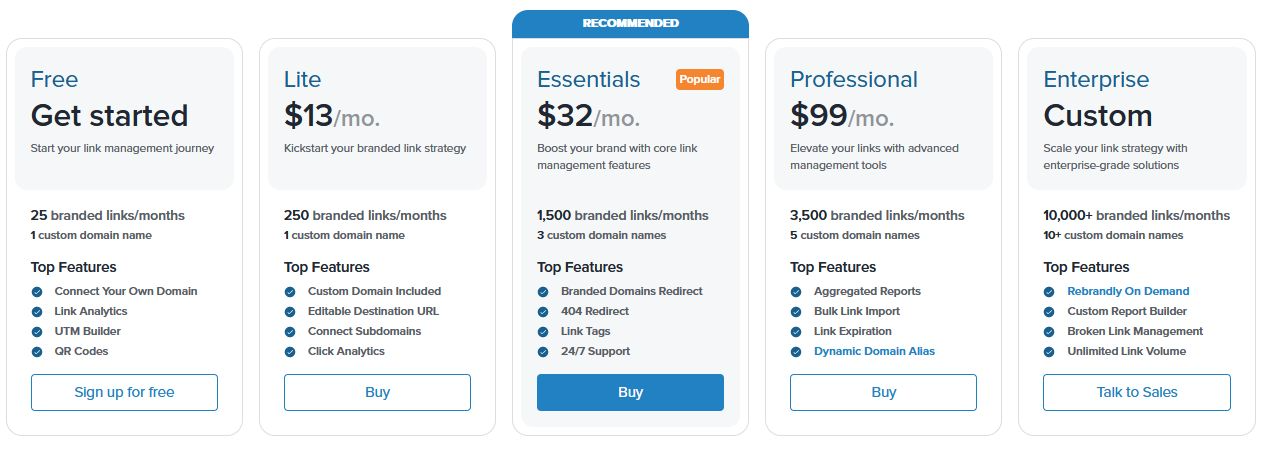
Task: Click the Sign up for free button
Action: coord(124,392)
